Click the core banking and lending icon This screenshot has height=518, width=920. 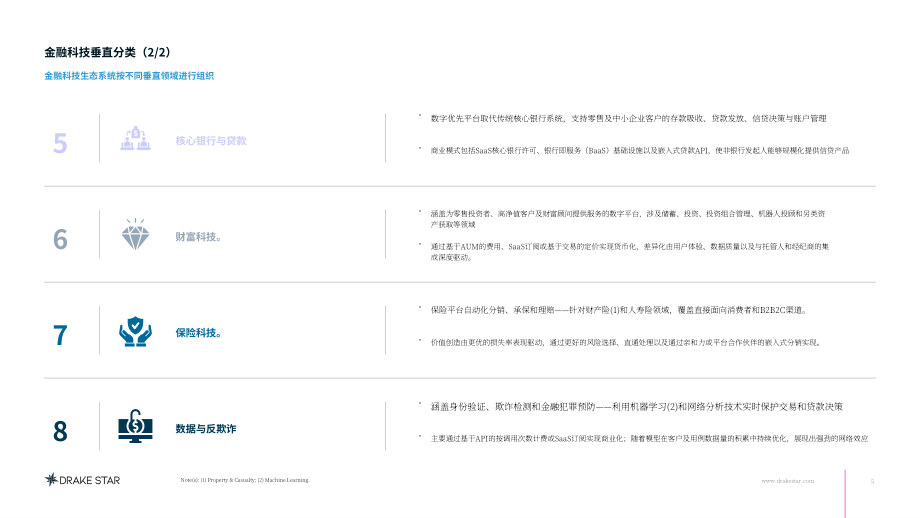pyautogui.click(x=136, y=138)
